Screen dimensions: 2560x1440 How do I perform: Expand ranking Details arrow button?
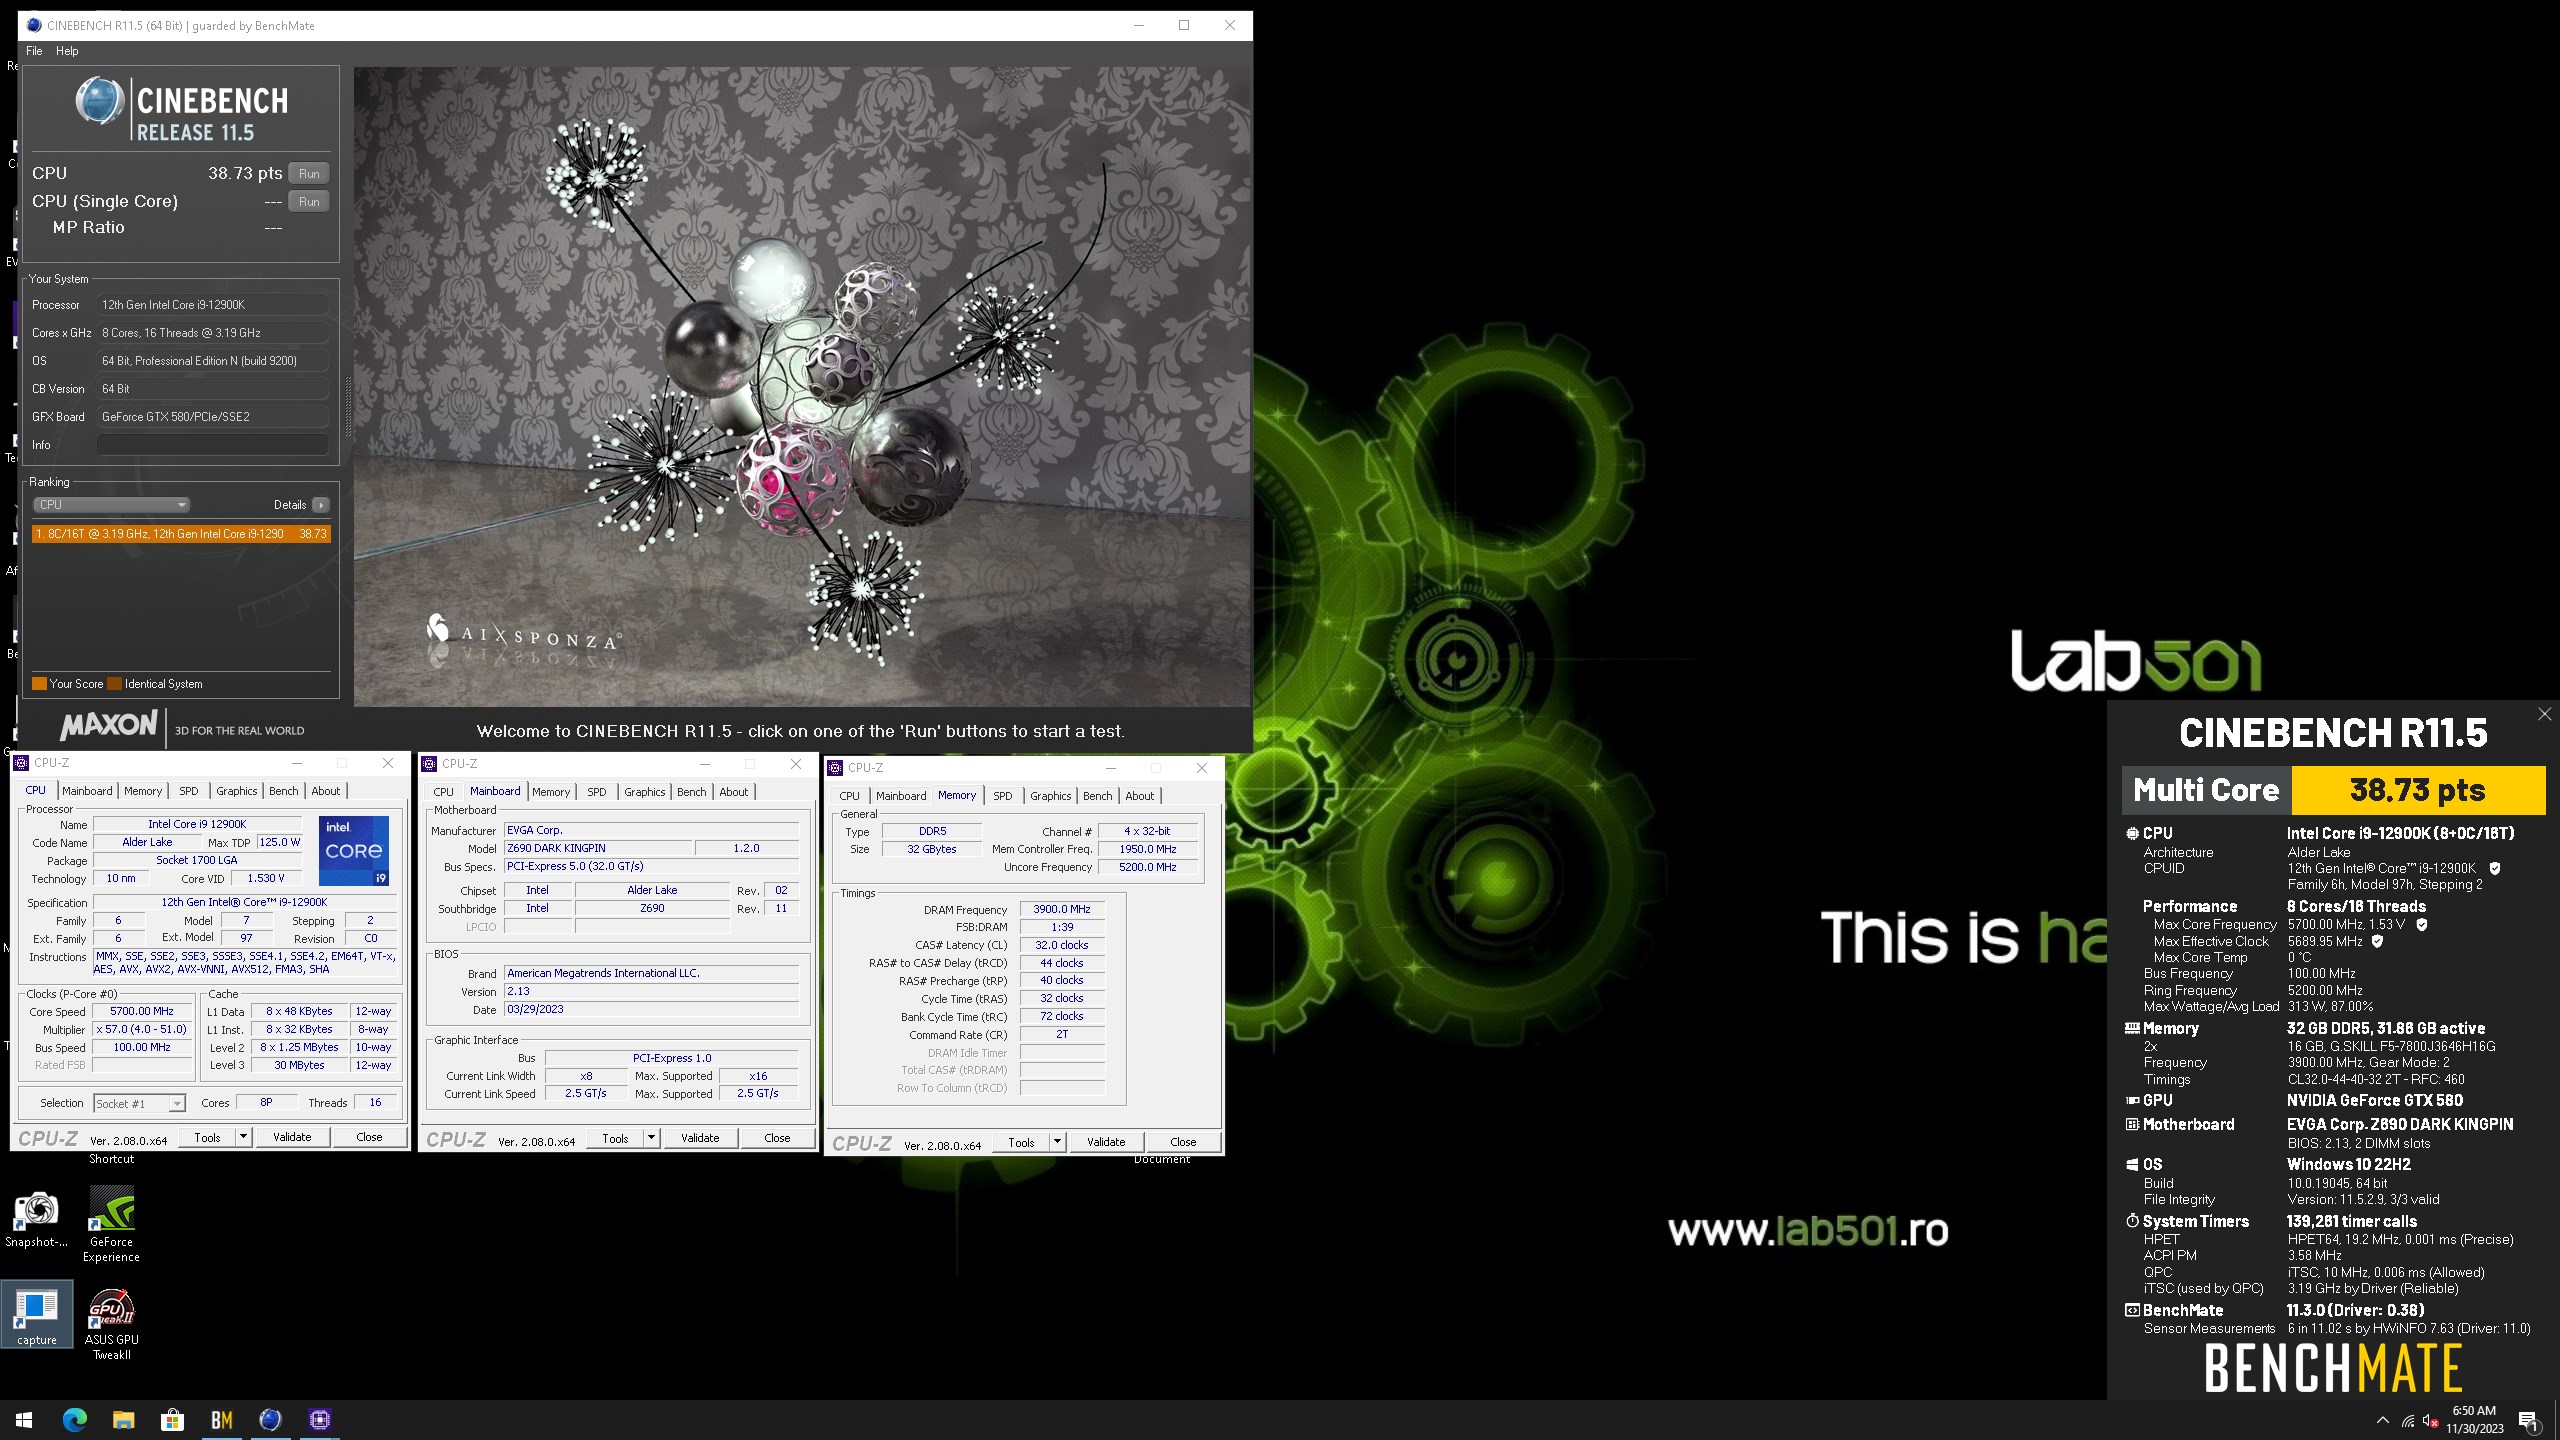(x=321, y=505)
